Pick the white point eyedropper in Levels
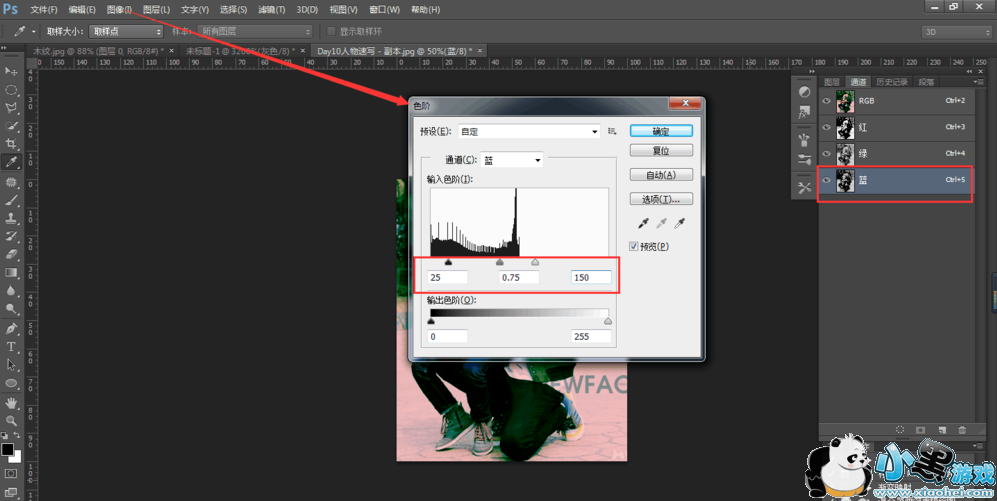Screen dimensions: 997x501 pyautogui.click(x=680, y=223)
